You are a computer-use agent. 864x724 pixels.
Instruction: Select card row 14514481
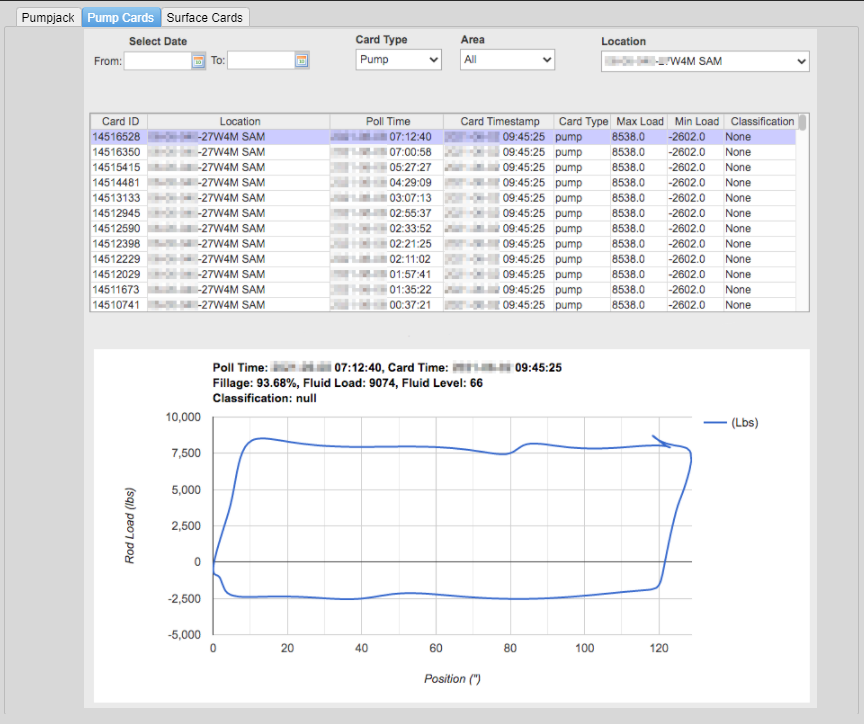444,183
